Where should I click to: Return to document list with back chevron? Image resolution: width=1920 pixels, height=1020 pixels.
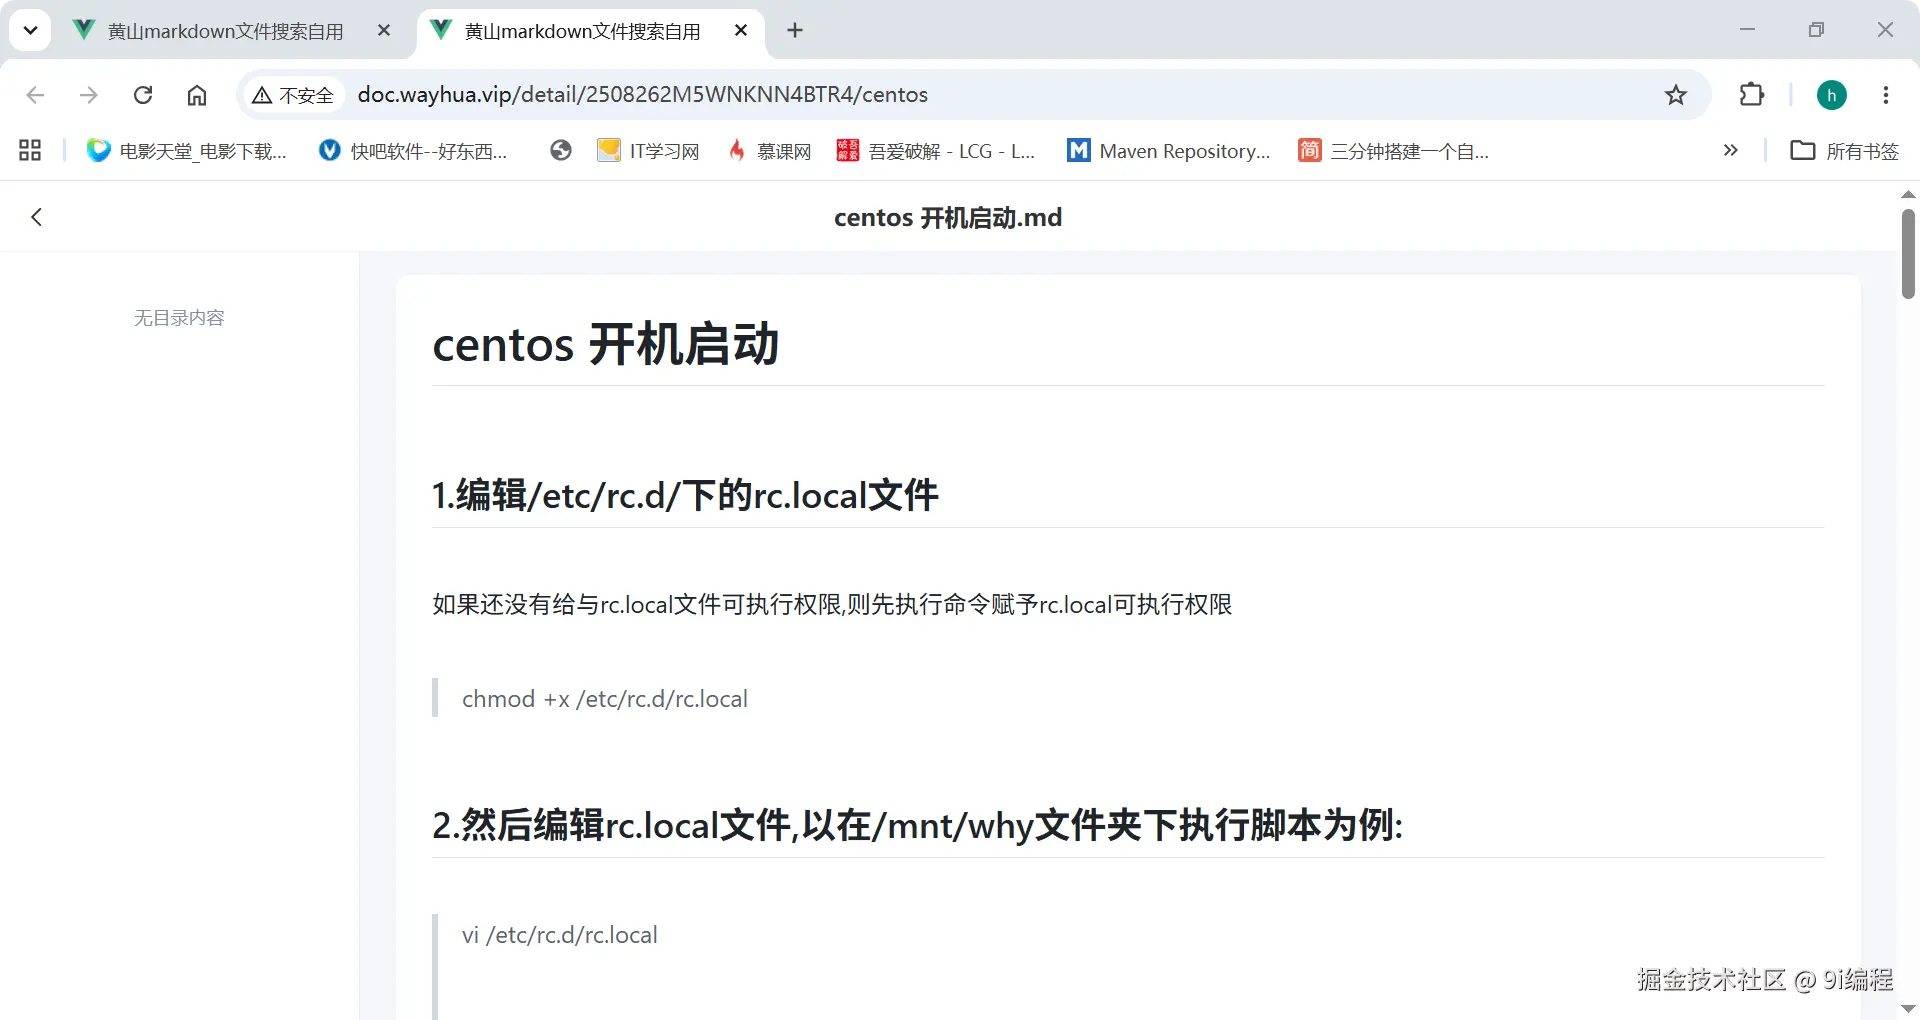(x=37, y=217)
